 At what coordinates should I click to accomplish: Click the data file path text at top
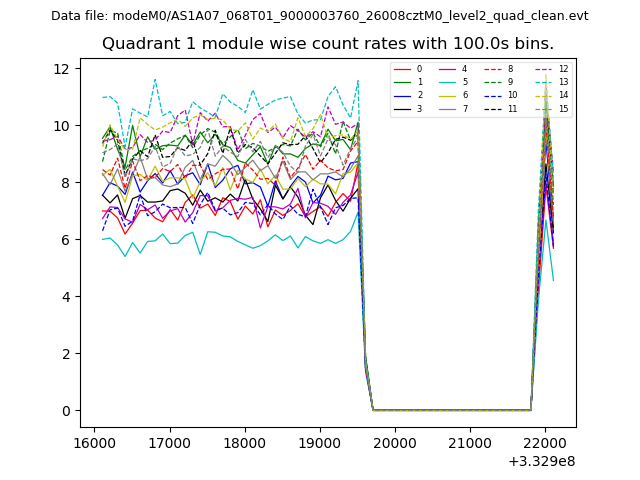(x=319, y=16)
